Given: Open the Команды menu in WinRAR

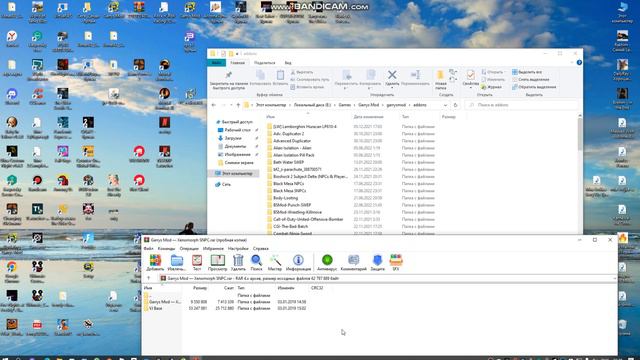Looking at the screenshot, I should click(166, 248).
